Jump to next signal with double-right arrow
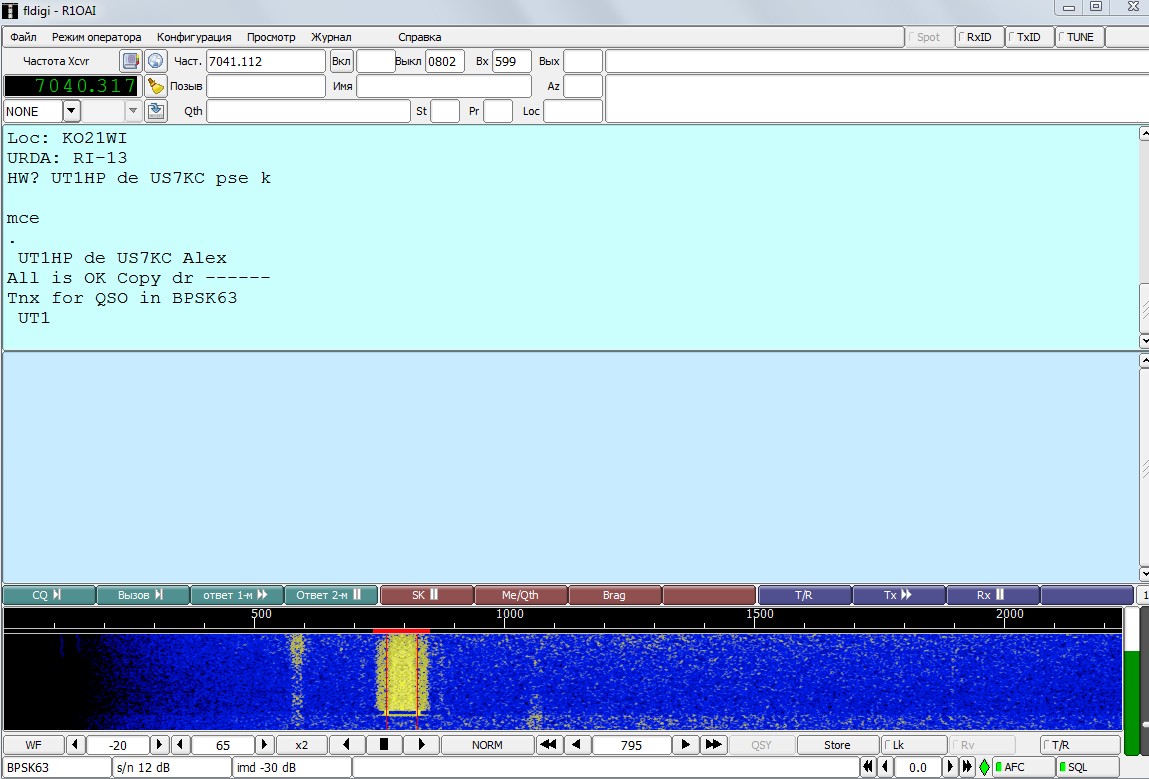The image size is (1149, 779). (712, 745)
